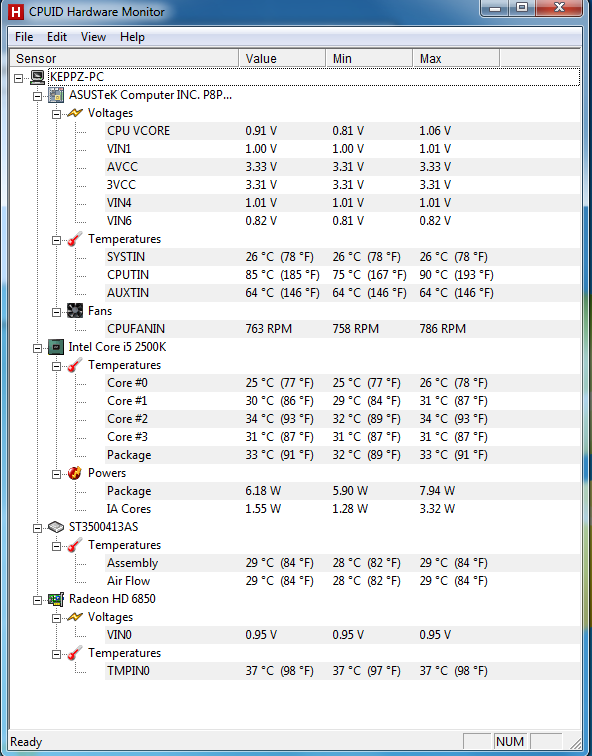The height and width of the screenshot is (756, 592).
Task: Collapse the KEPPZ-PC root node
Action: (x=19, y=78)
